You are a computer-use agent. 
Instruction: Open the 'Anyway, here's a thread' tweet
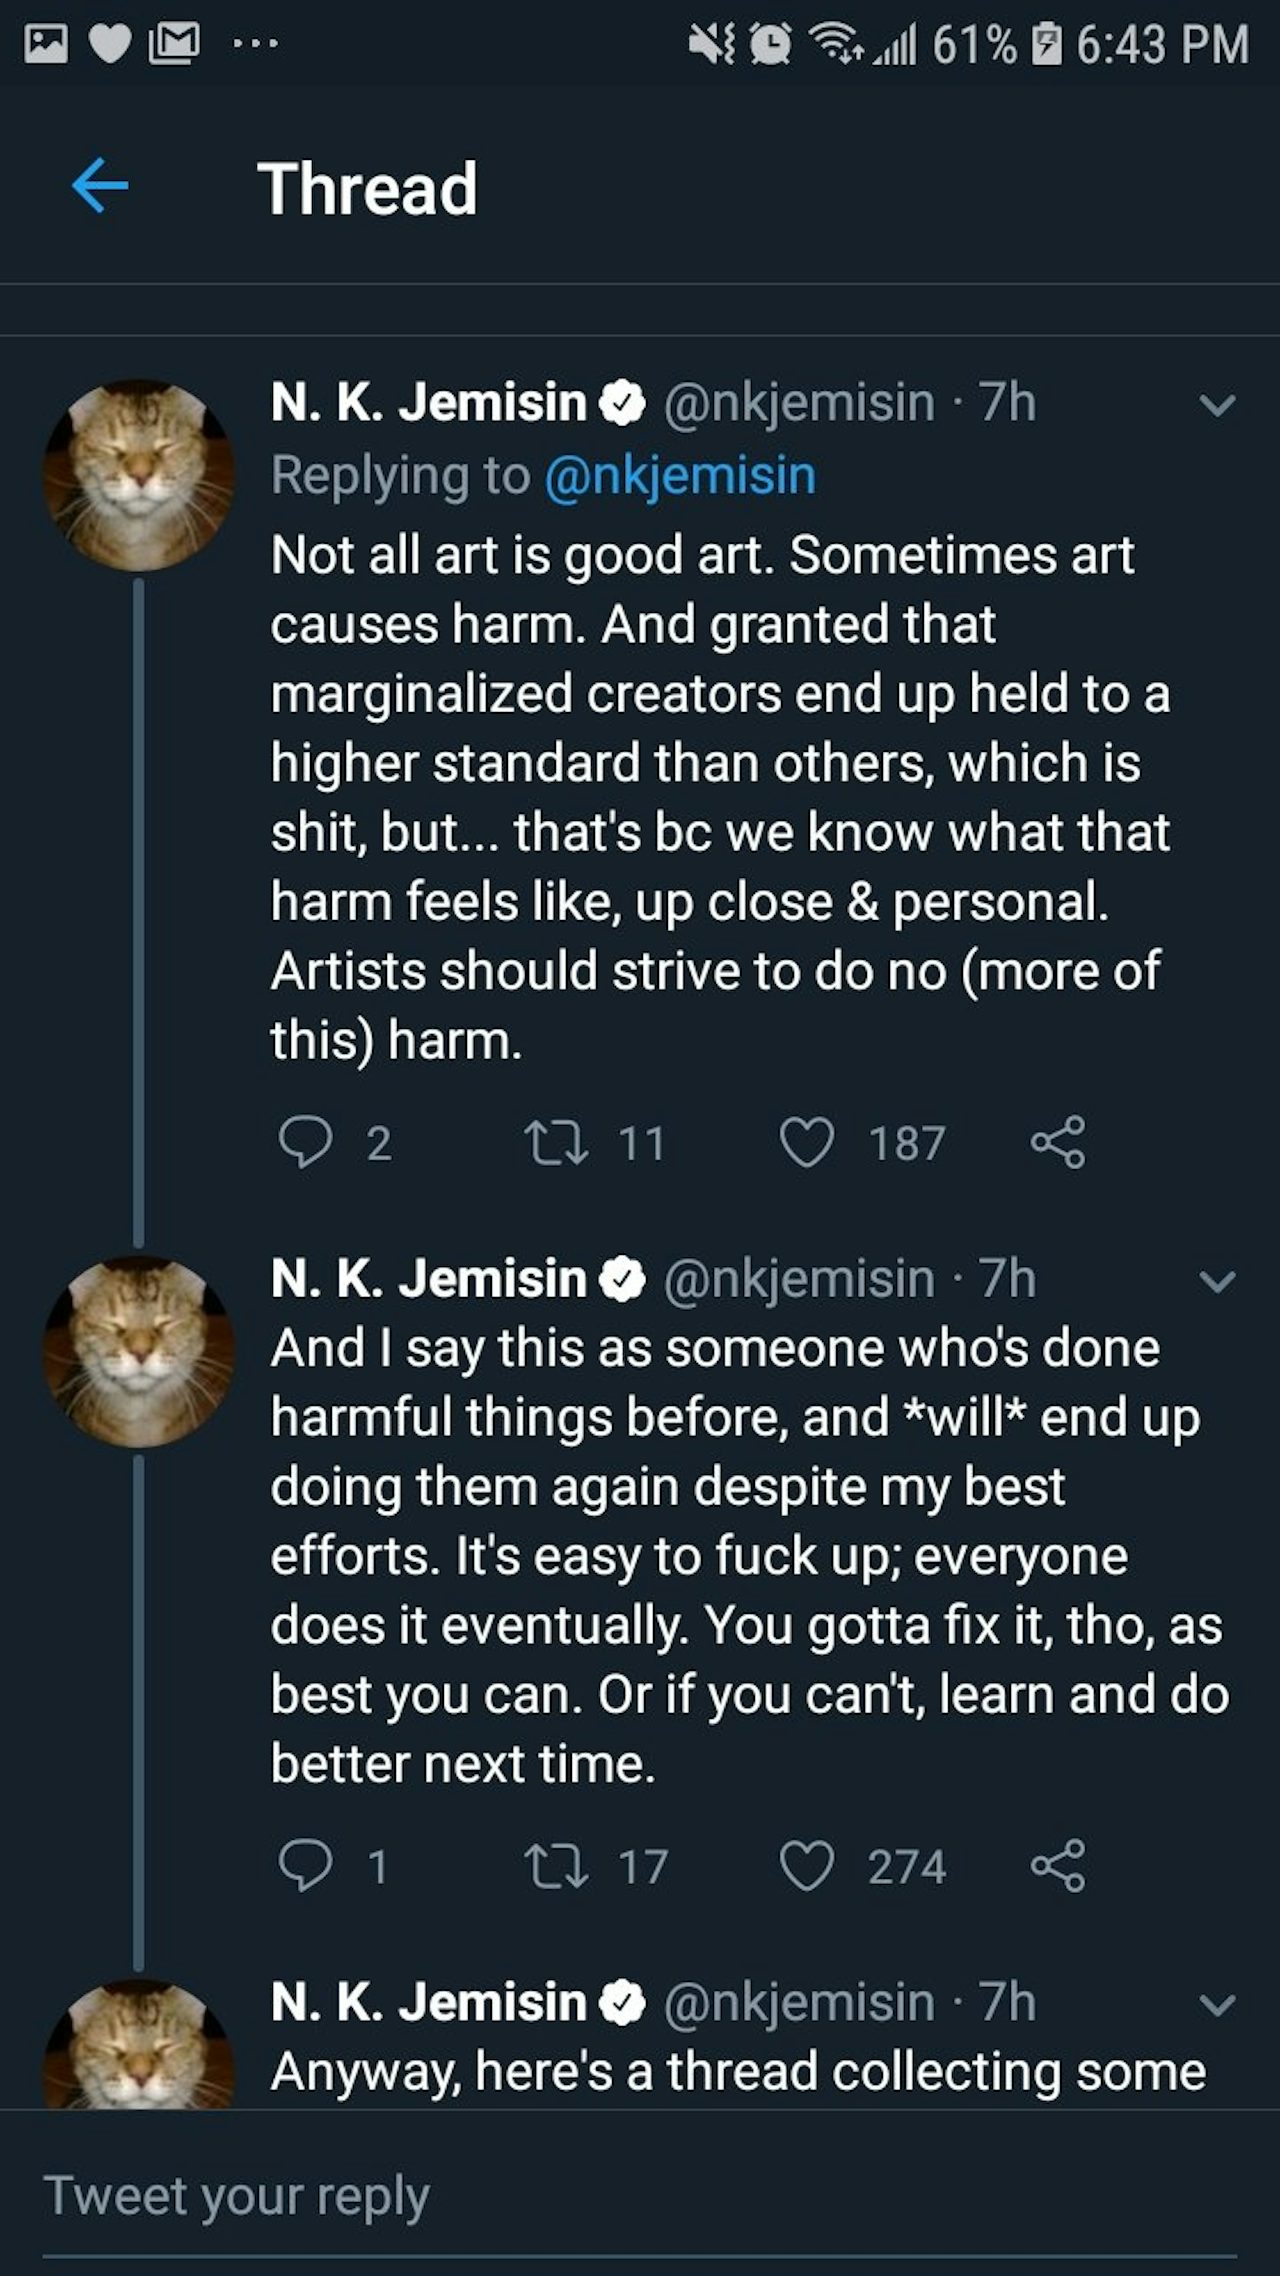738,2070
